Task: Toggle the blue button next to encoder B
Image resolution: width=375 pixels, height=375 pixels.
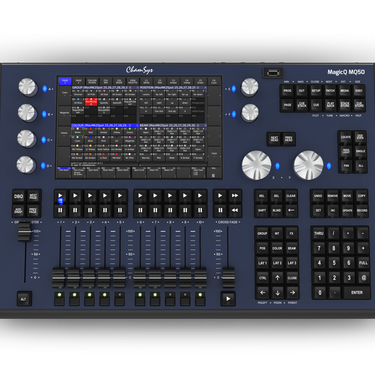Action: [x=44, y=114]
